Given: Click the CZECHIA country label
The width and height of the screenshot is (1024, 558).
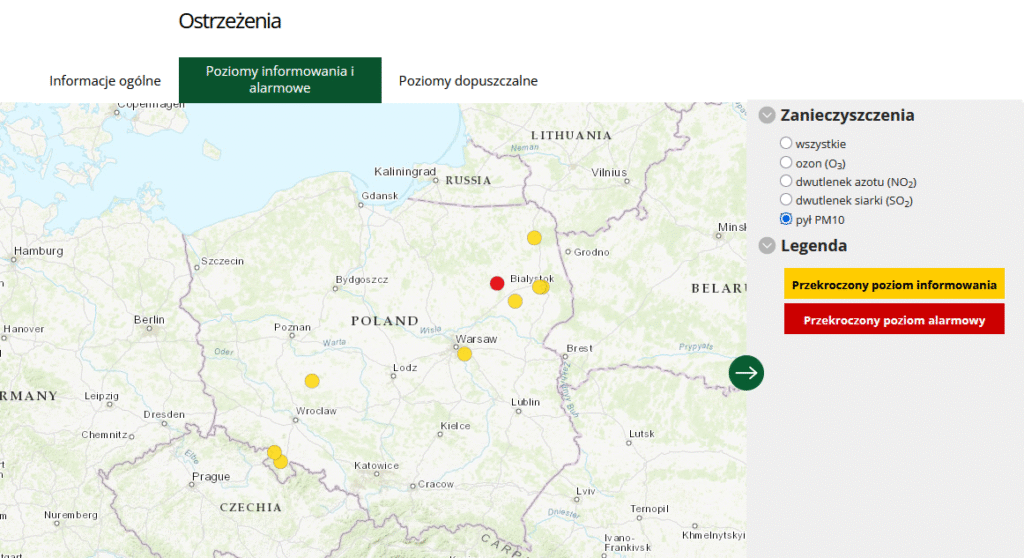Looking at the screenshot, I should click(251, 507).
